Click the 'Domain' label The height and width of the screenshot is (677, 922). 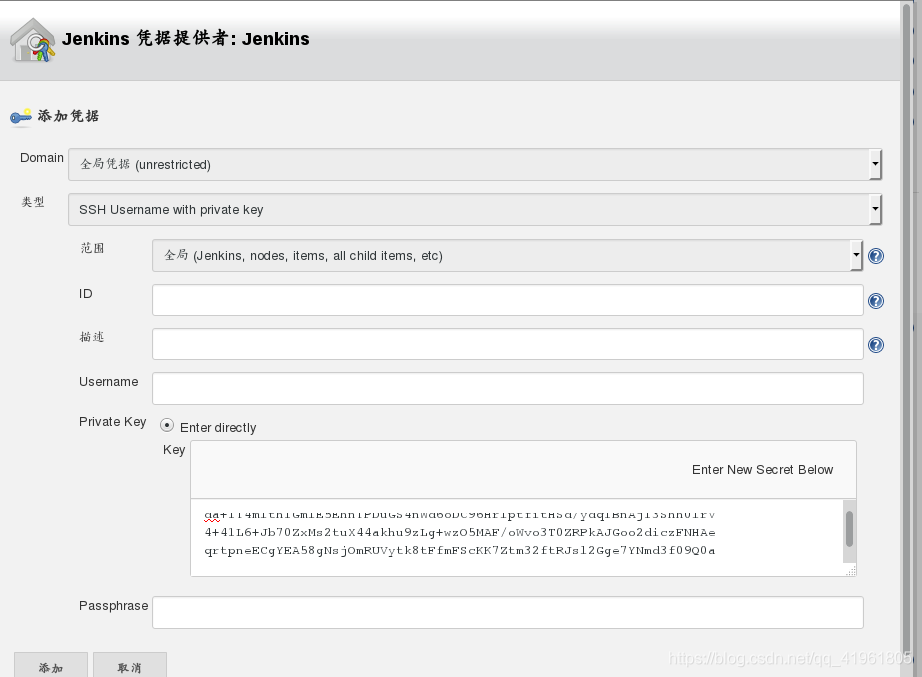42,158
